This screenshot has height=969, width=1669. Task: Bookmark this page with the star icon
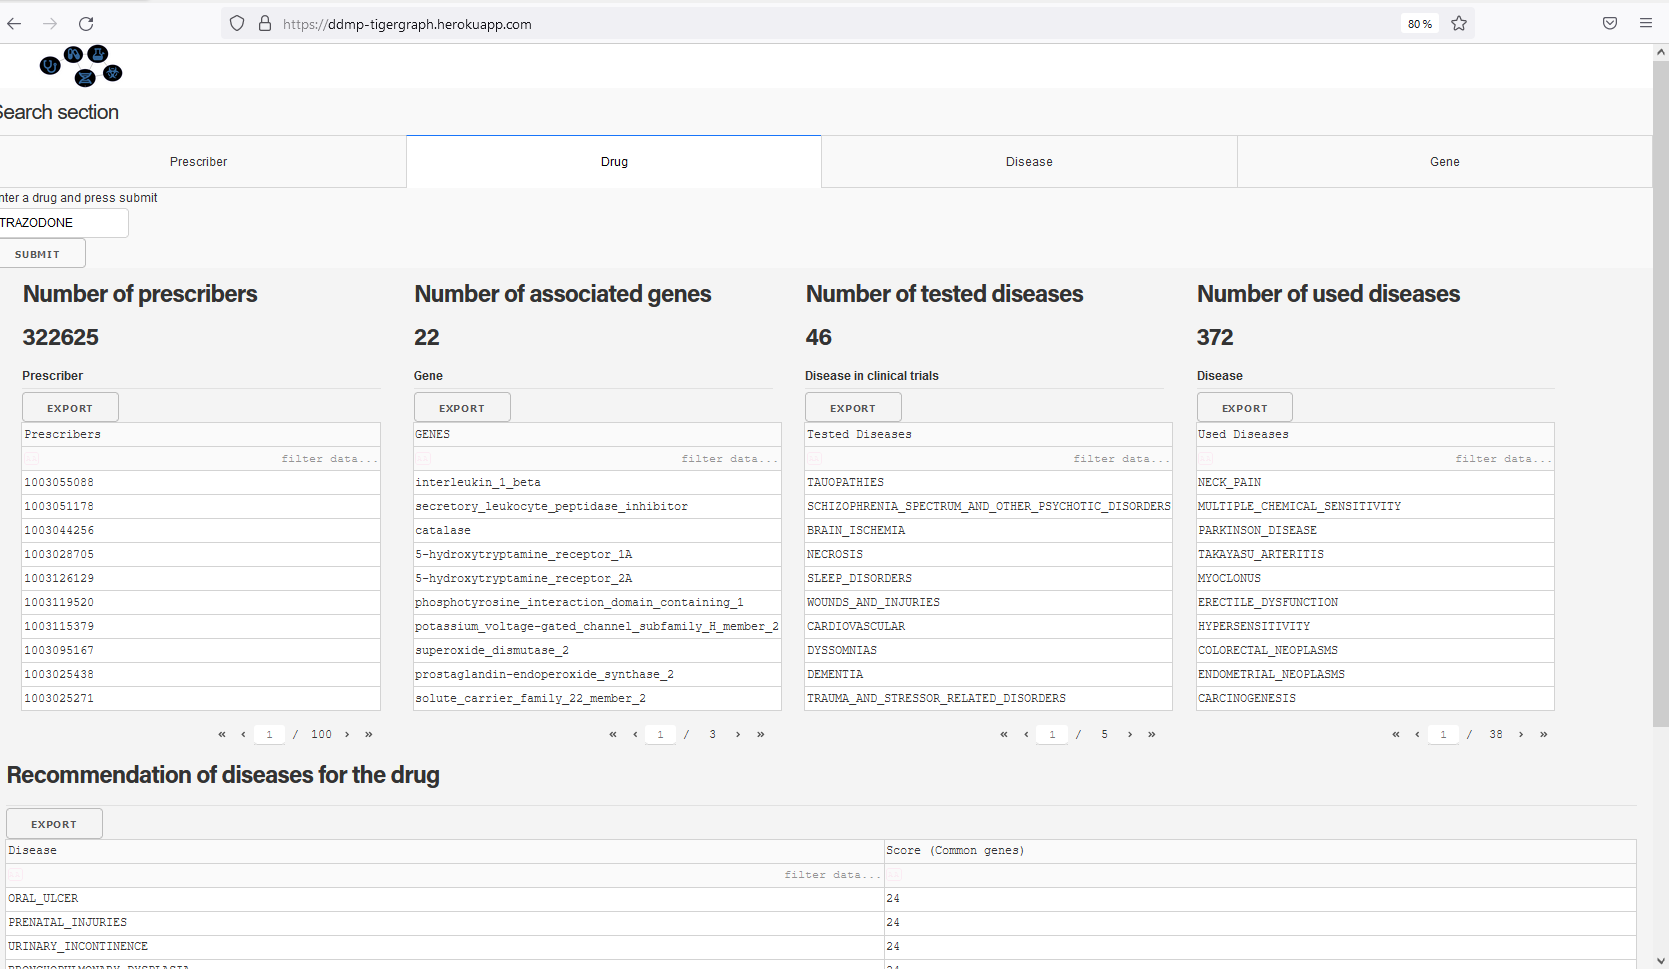click(x=1459, y=24)
